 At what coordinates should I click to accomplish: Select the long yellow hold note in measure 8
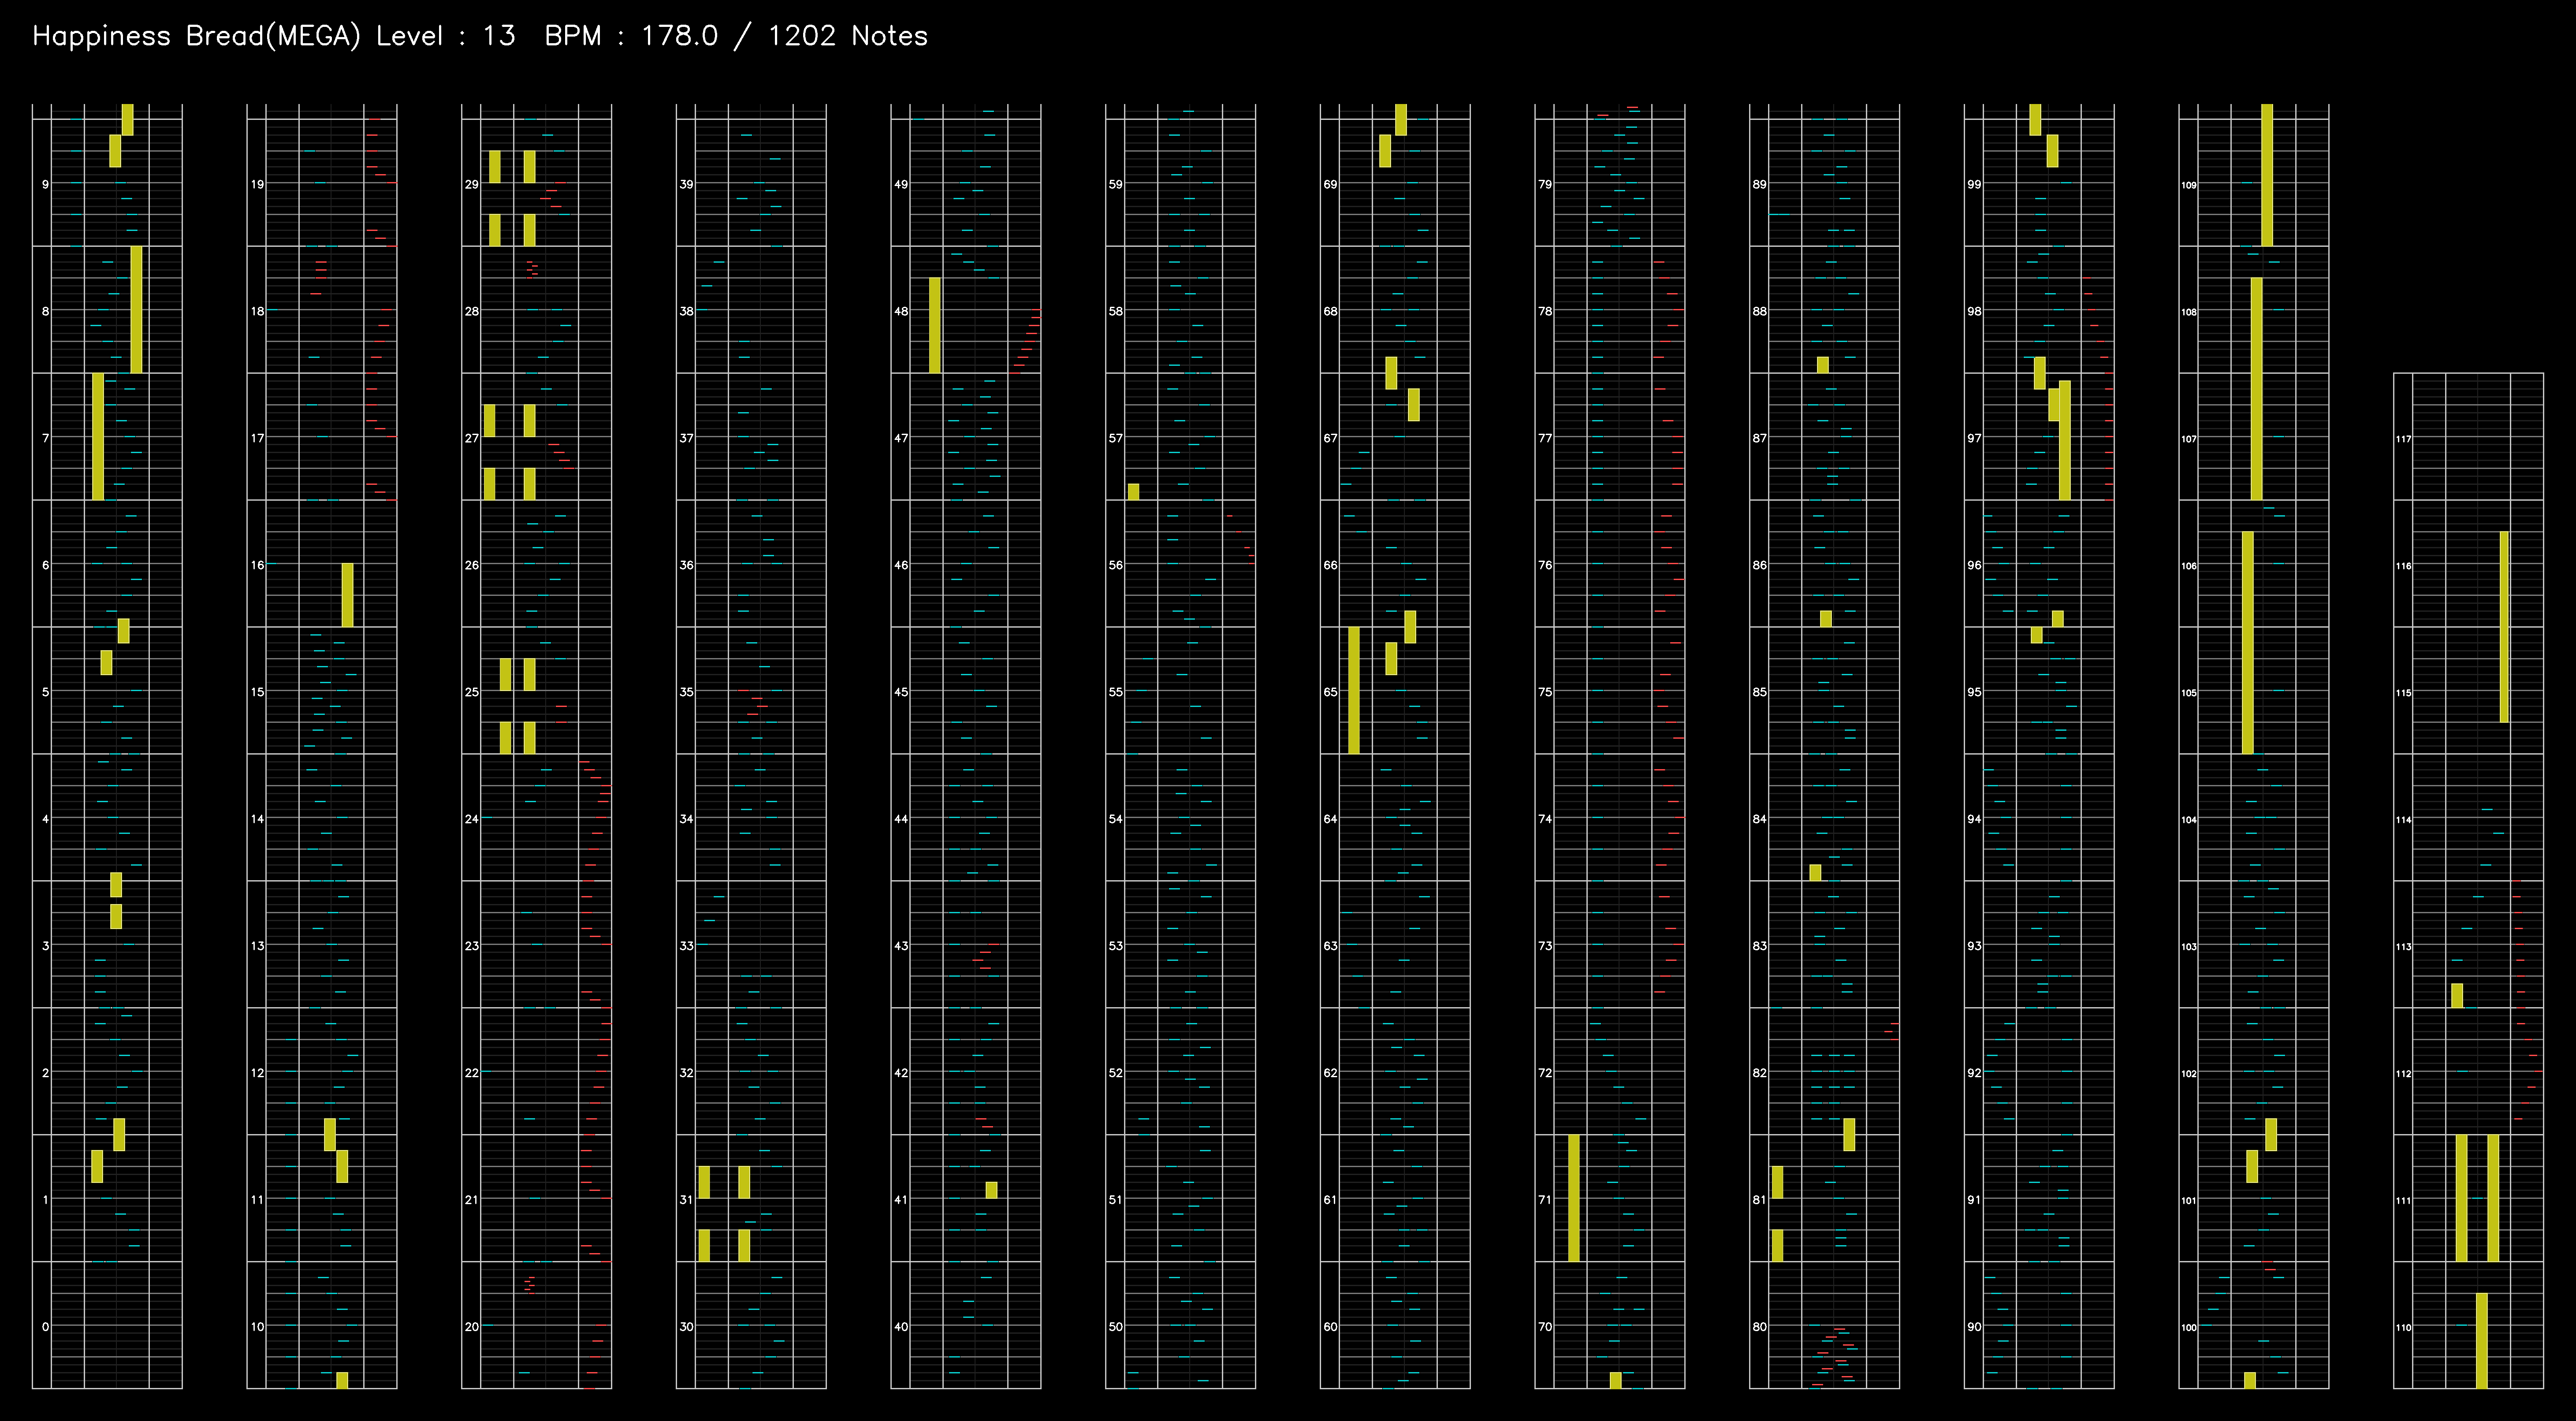[x=137, y=309]
